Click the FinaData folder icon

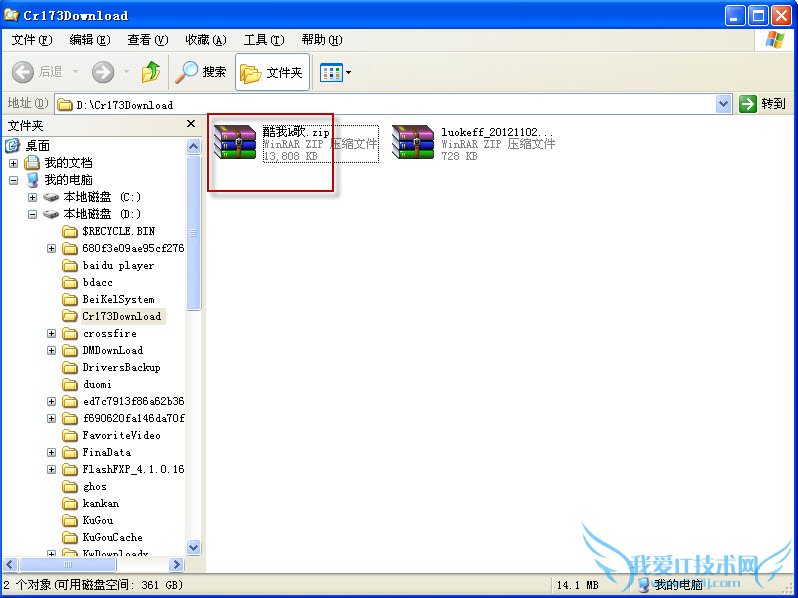(70, 452)
